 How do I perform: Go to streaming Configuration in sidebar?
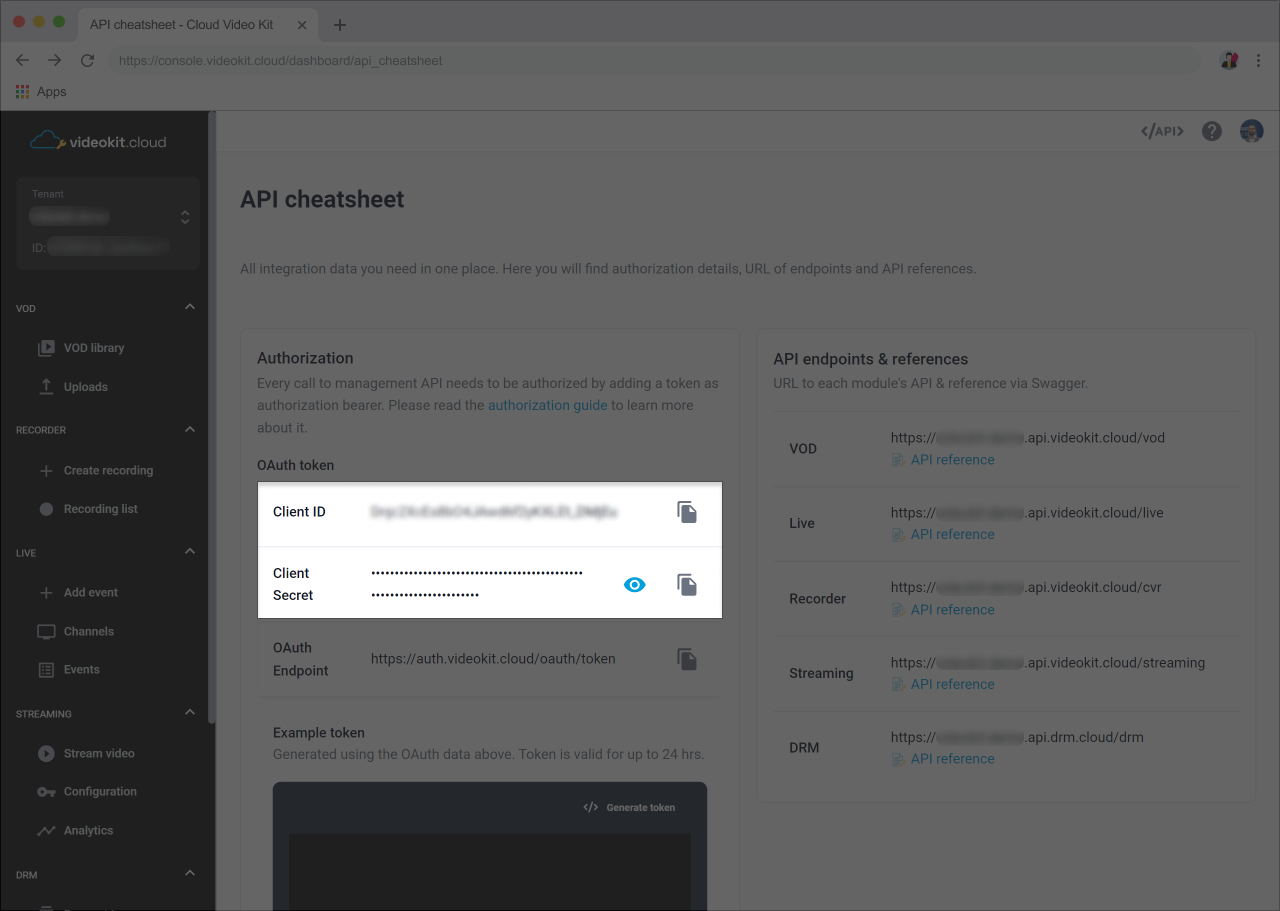pyautogui.click(x=87, y=792)
